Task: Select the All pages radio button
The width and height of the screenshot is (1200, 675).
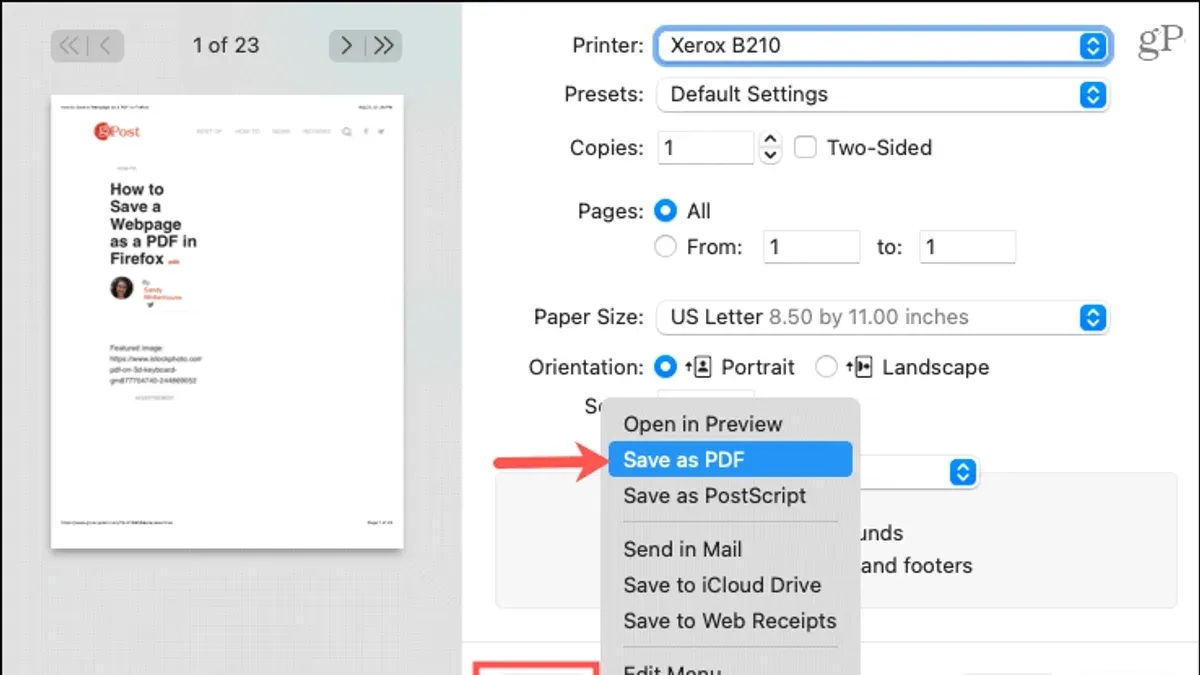Action: pos(665,211)
